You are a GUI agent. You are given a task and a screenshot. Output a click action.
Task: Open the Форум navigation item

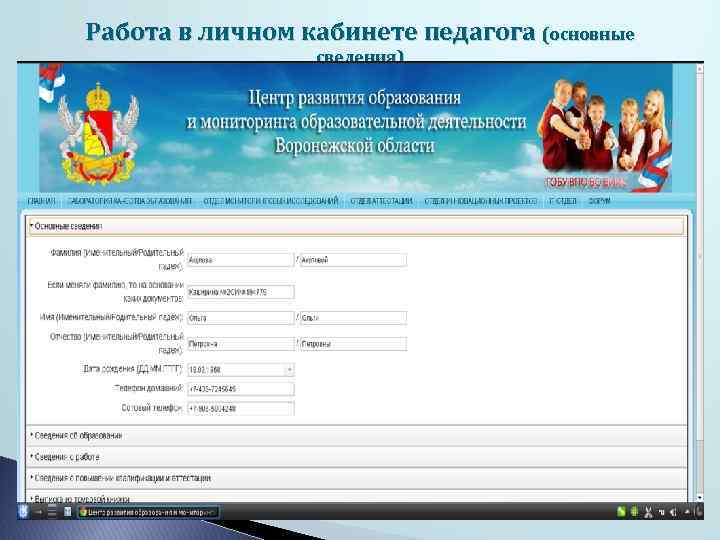tap(599, 201)
